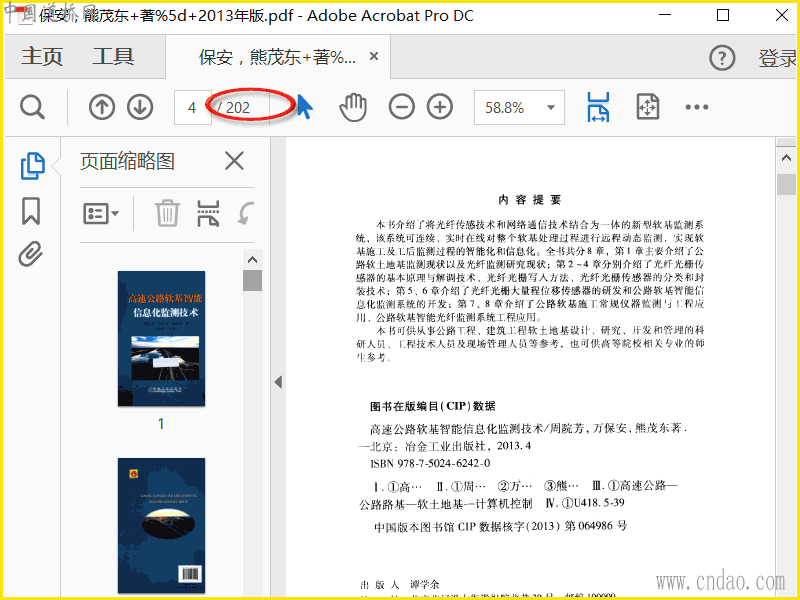Click document scroll up arrow

point(786,158)
